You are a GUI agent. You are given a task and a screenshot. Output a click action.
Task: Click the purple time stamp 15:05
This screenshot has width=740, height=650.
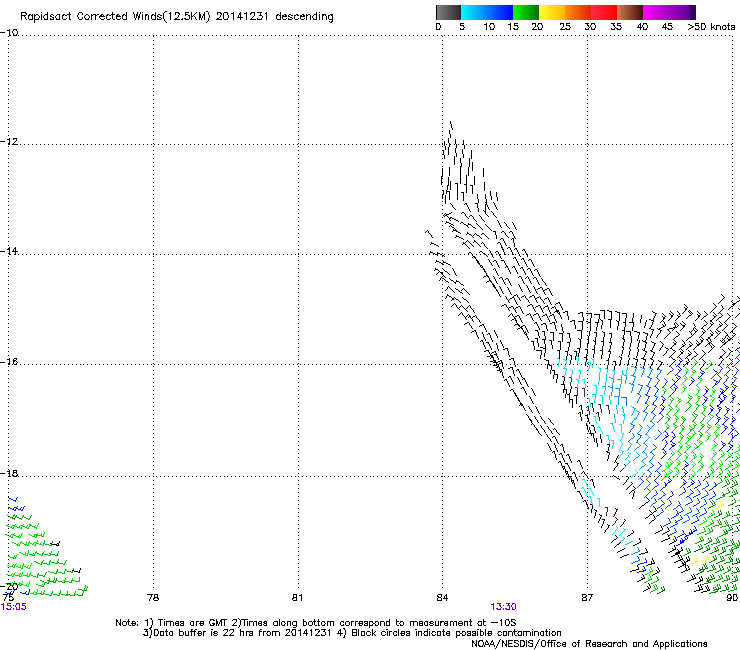pyautogui.click(x=14, y=607)
